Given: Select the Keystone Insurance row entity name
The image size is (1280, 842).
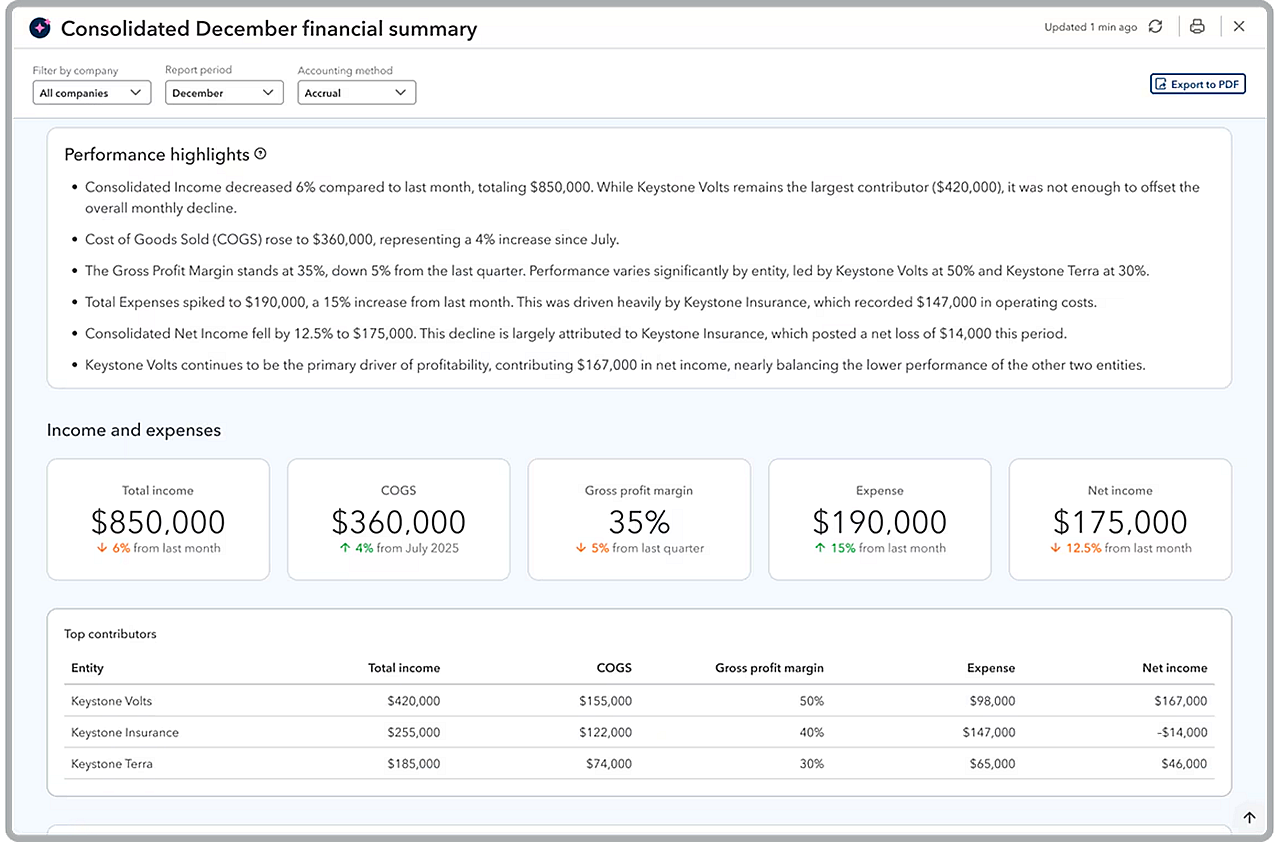Looking at the screenshot, I should click(x=125, y=733).
